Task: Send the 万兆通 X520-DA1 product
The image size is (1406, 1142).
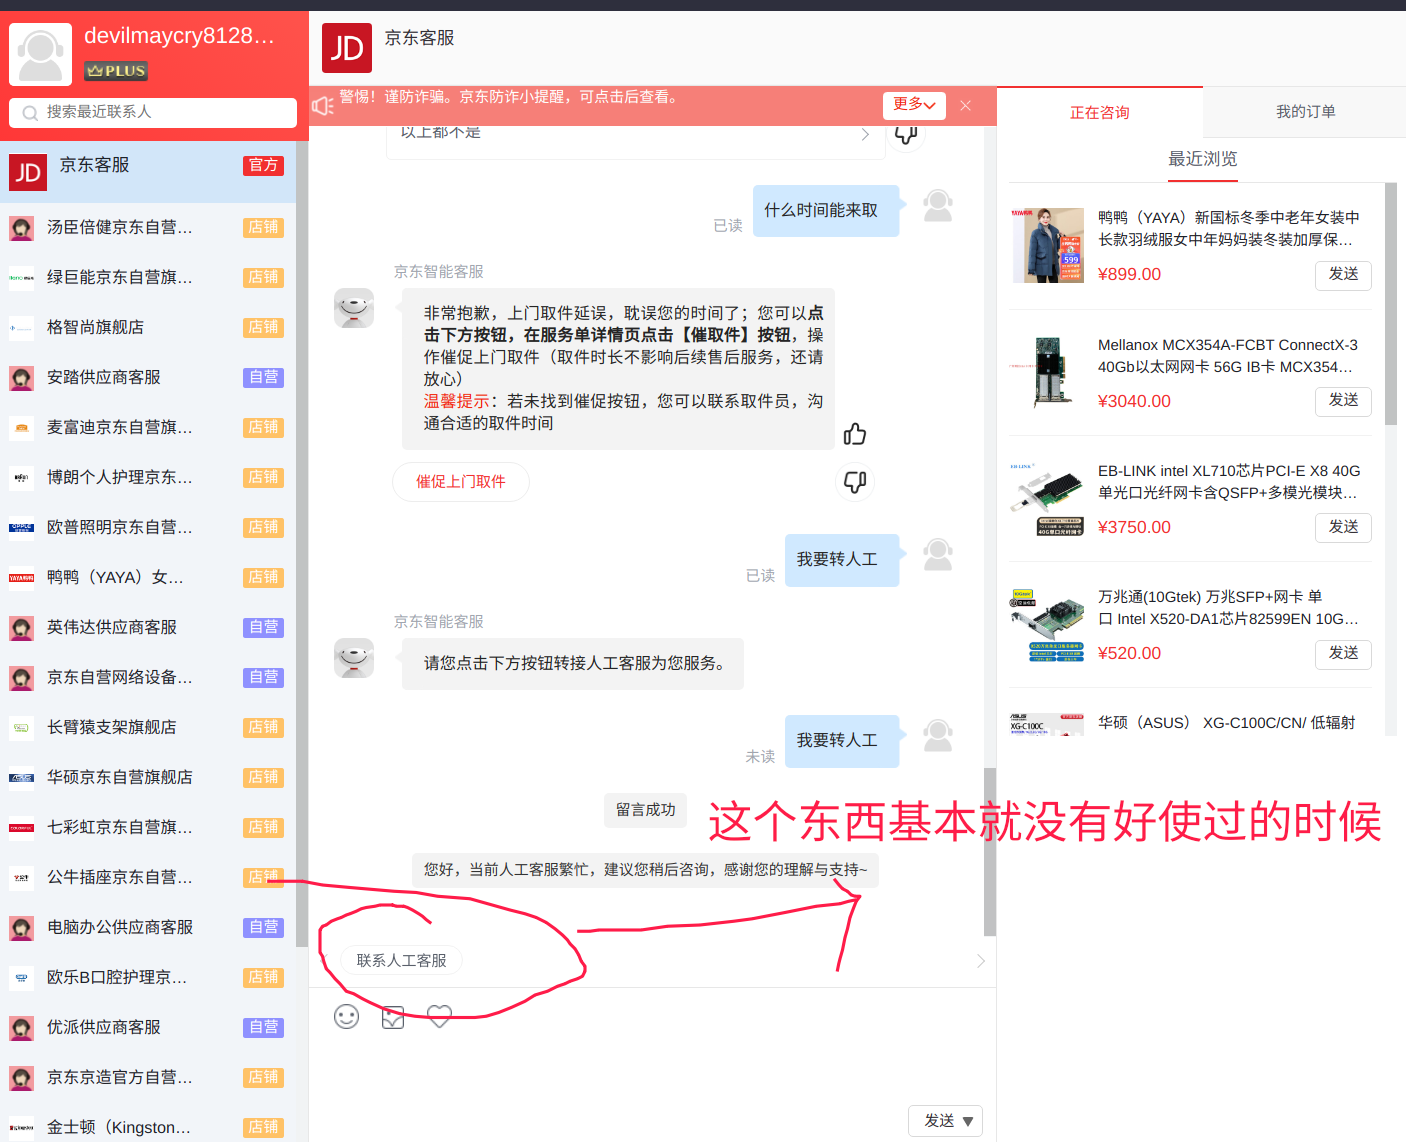Action: pyautogui.click(x=1343, y=653)
